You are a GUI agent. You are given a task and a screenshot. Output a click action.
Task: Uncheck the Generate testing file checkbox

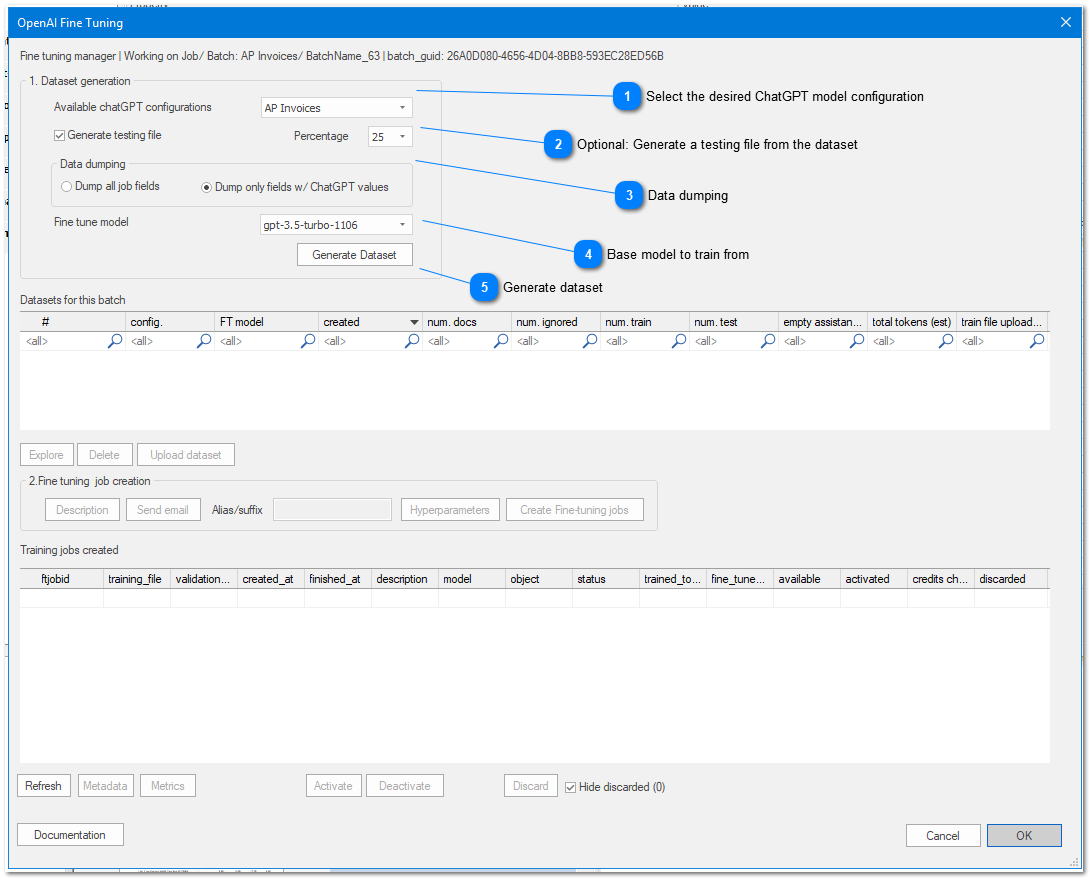click(60, 135)
